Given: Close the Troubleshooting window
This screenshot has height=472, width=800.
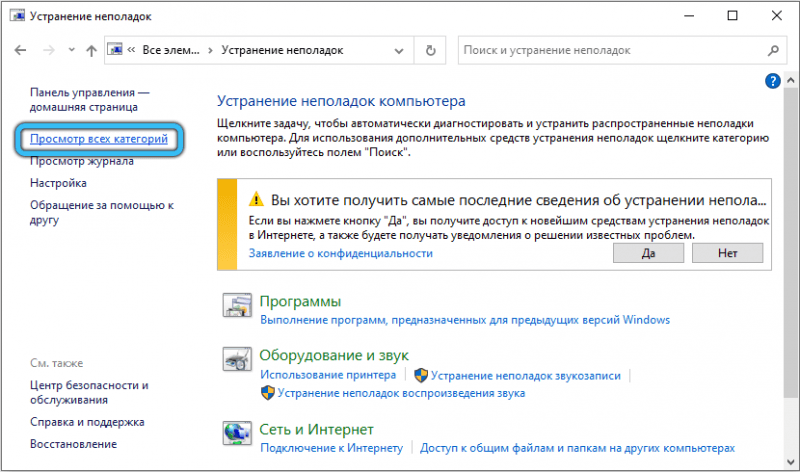Looking at the screenshot, I should (777, 16).
